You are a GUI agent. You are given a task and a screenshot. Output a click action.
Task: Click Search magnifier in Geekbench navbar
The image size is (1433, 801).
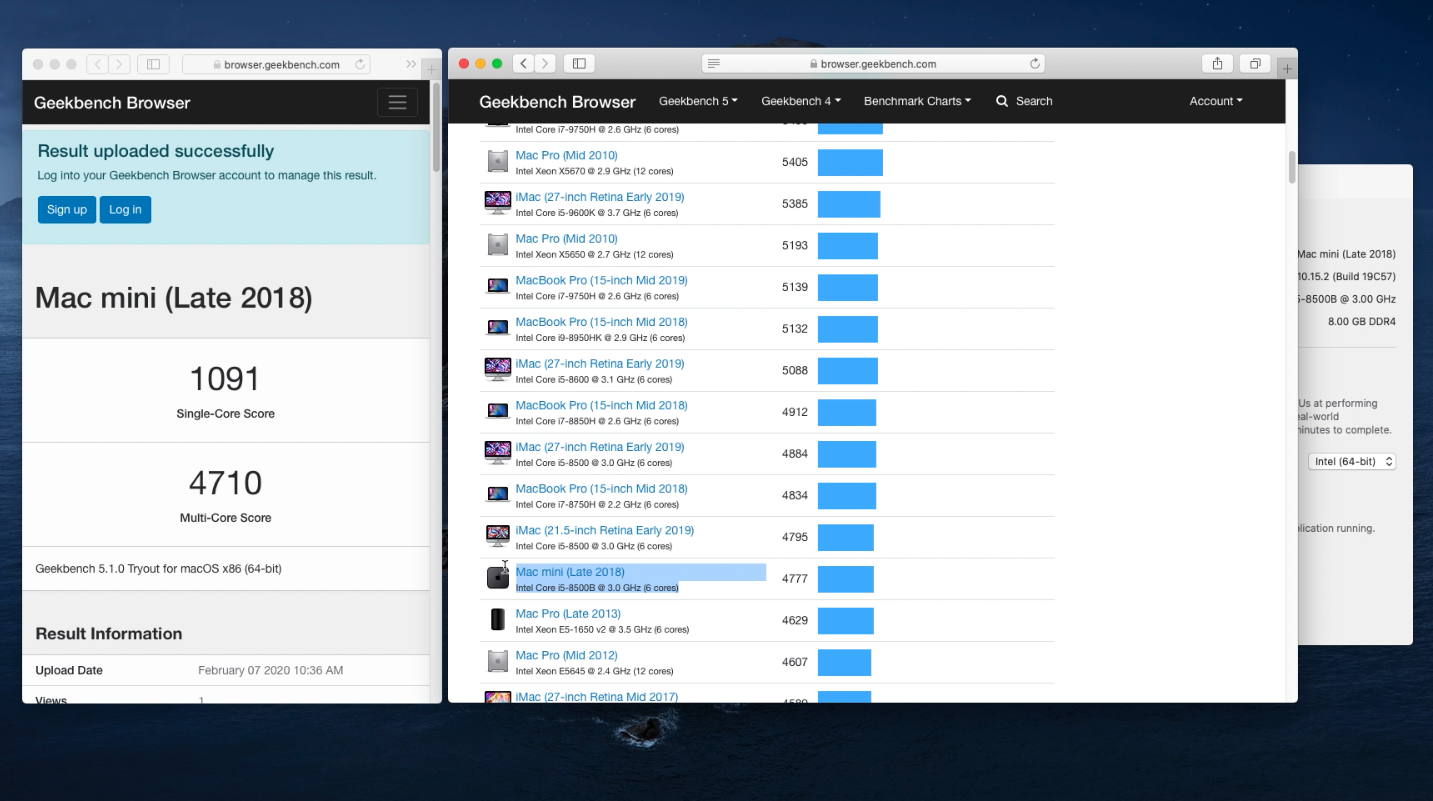tap(1002, 101)
